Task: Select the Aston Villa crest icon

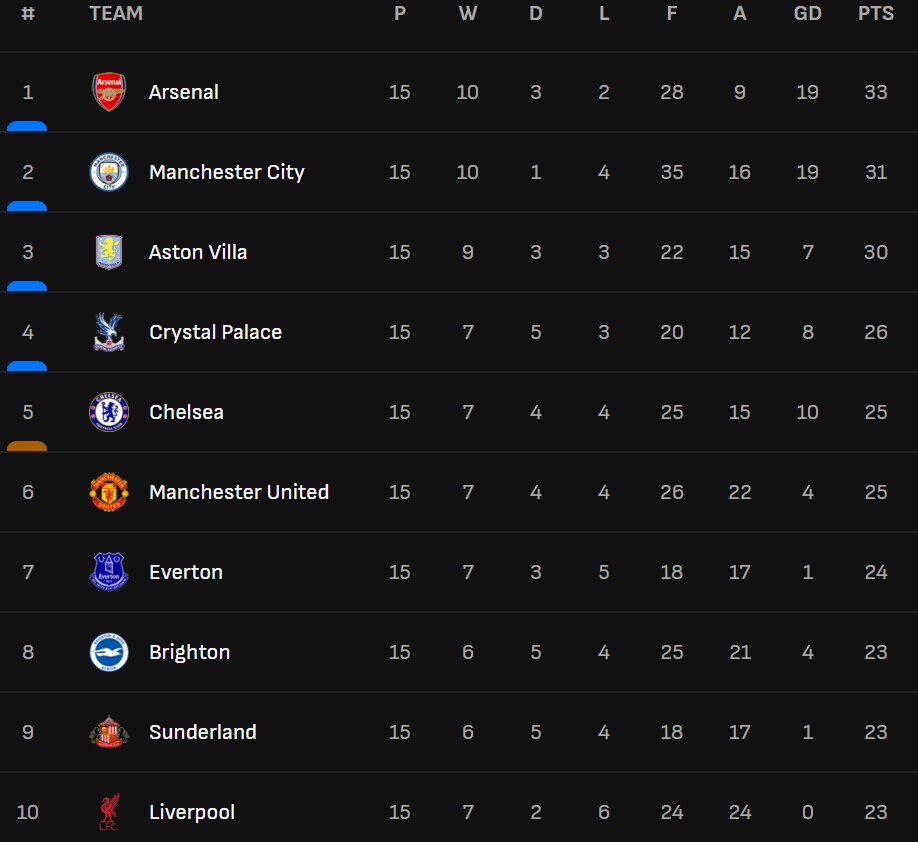Action: click(x=109, y=252)
